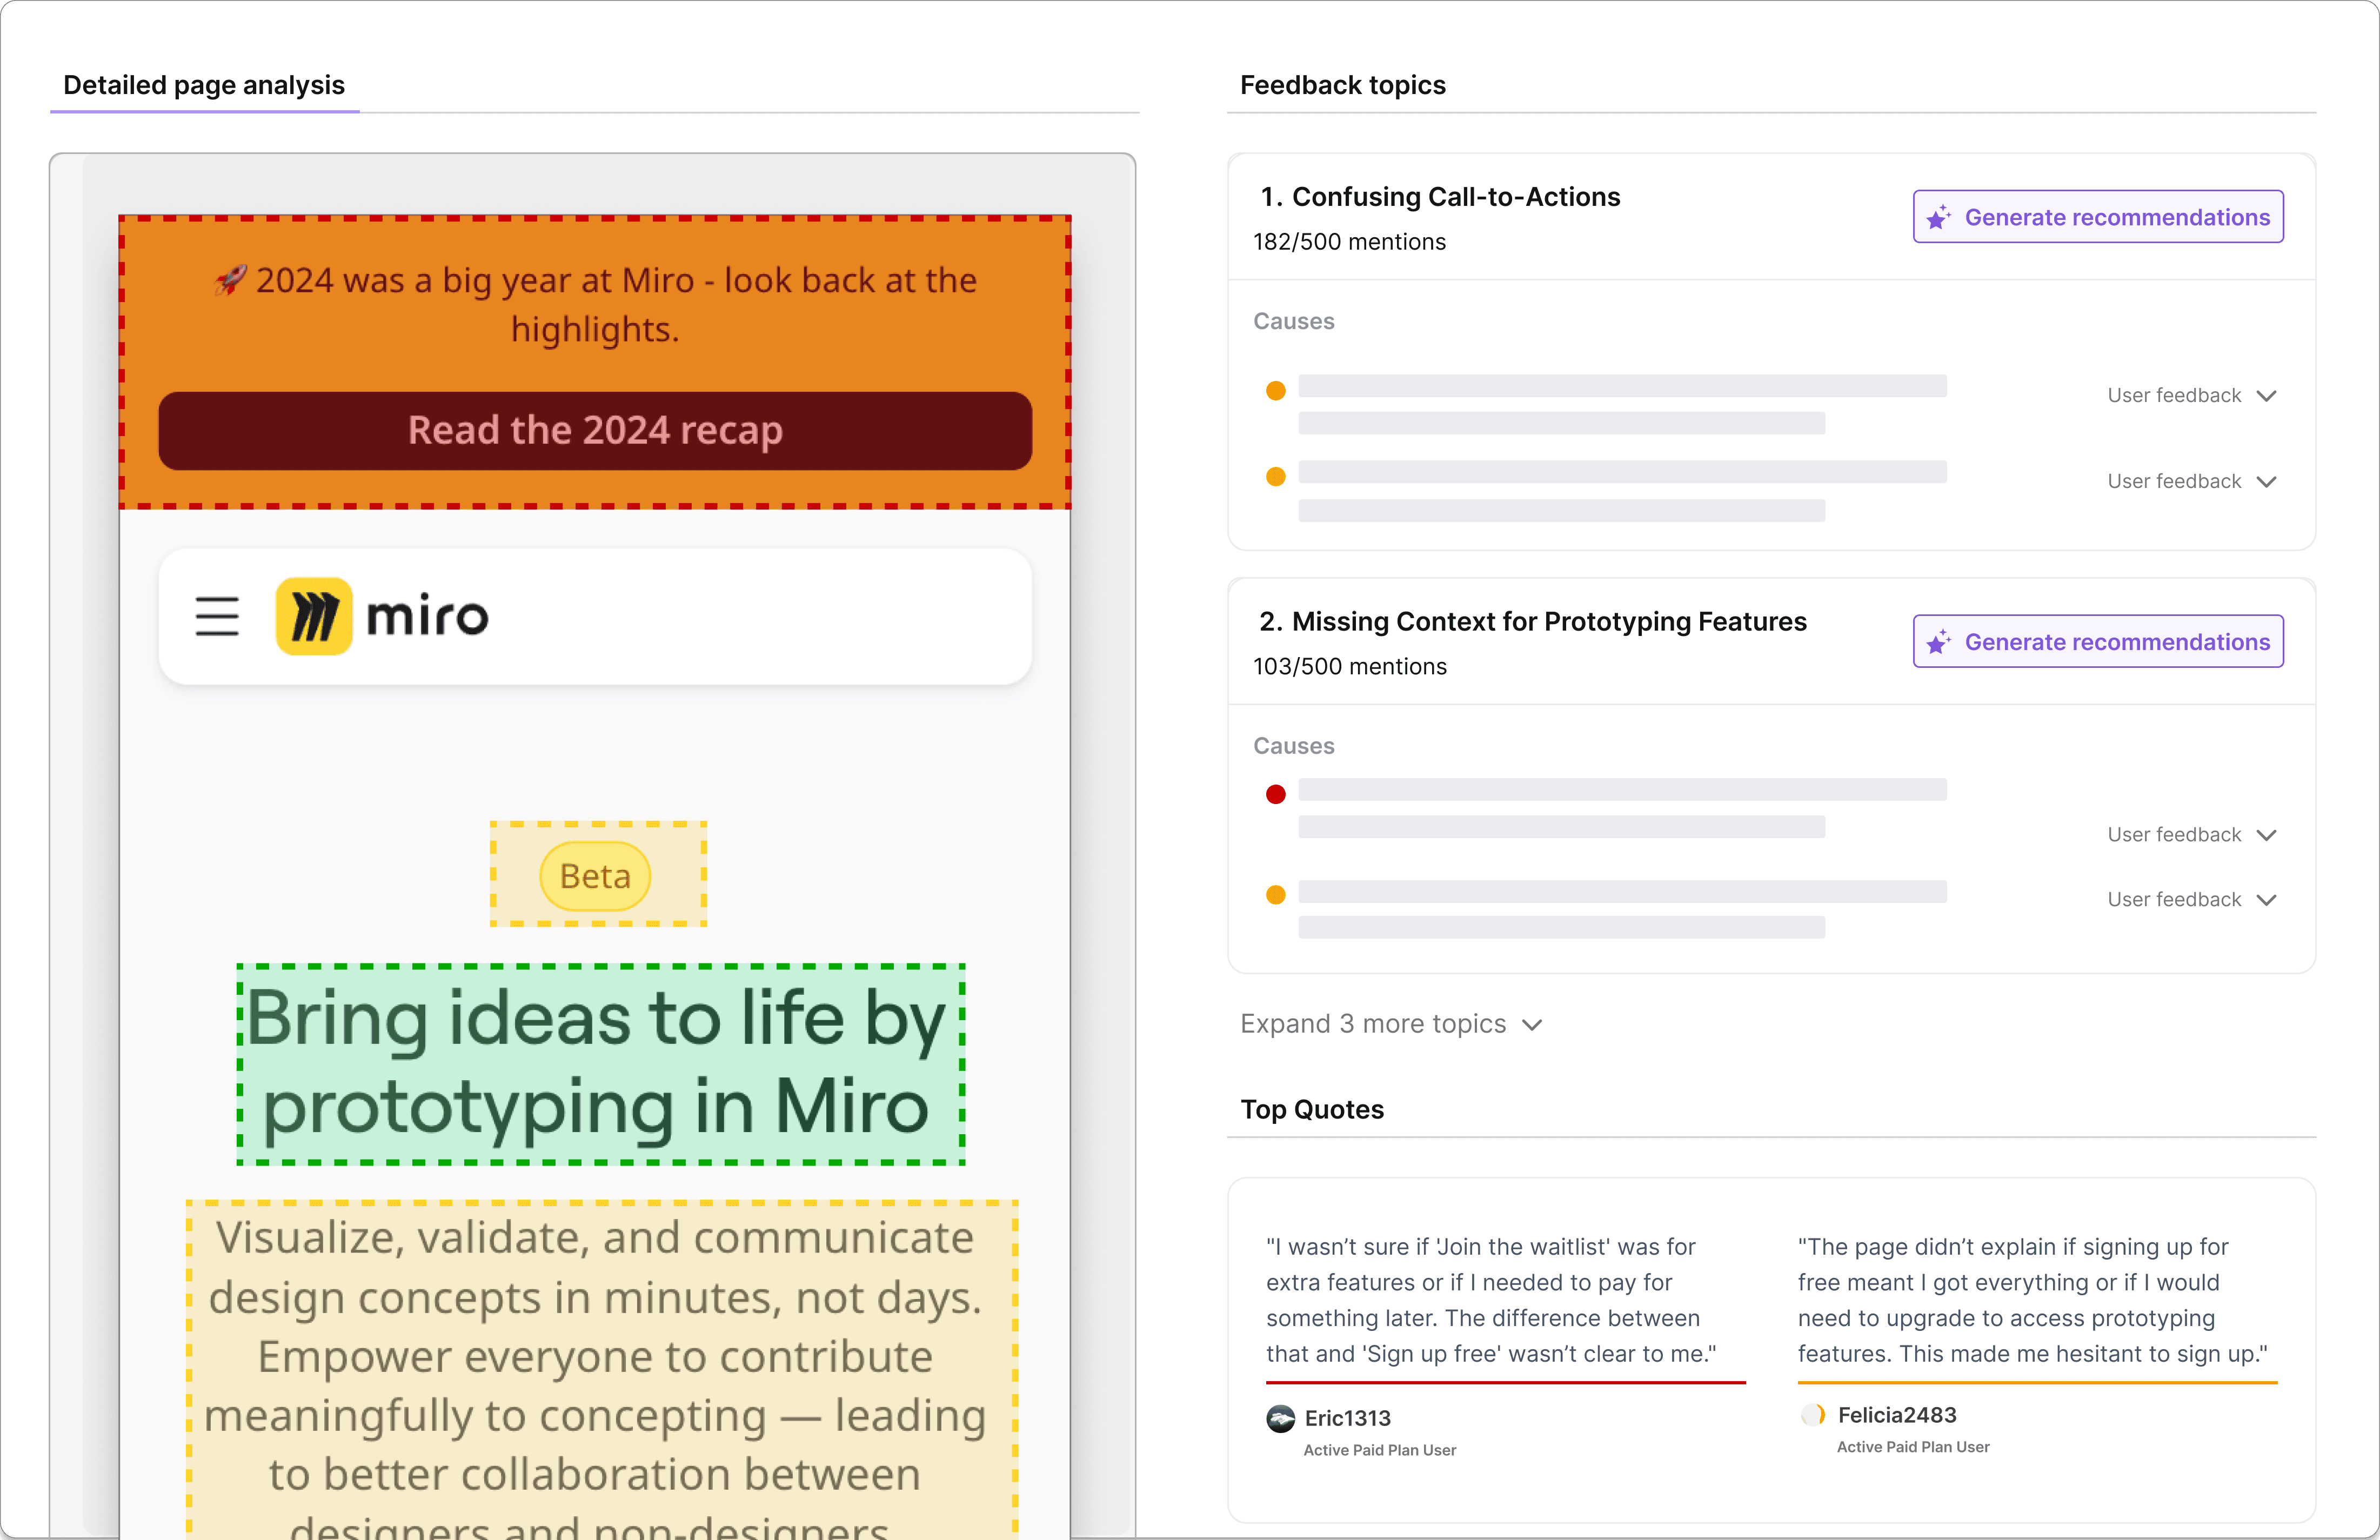Click Felicia2483's quote about signing up for free
The height and width of the screenshot is (1540, 2380).
(x=2033, y=1300)
